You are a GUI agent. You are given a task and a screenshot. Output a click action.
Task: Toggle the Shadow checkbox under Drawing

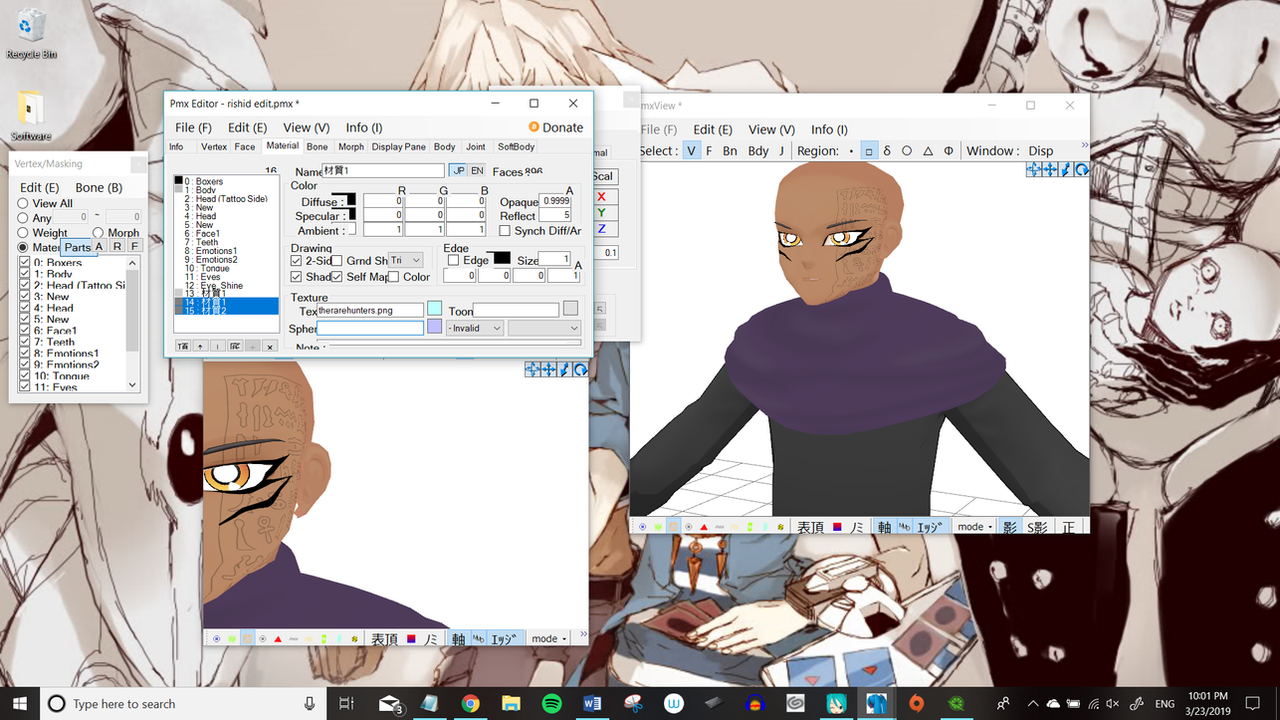pyautogui.click(x=297, y=277)
